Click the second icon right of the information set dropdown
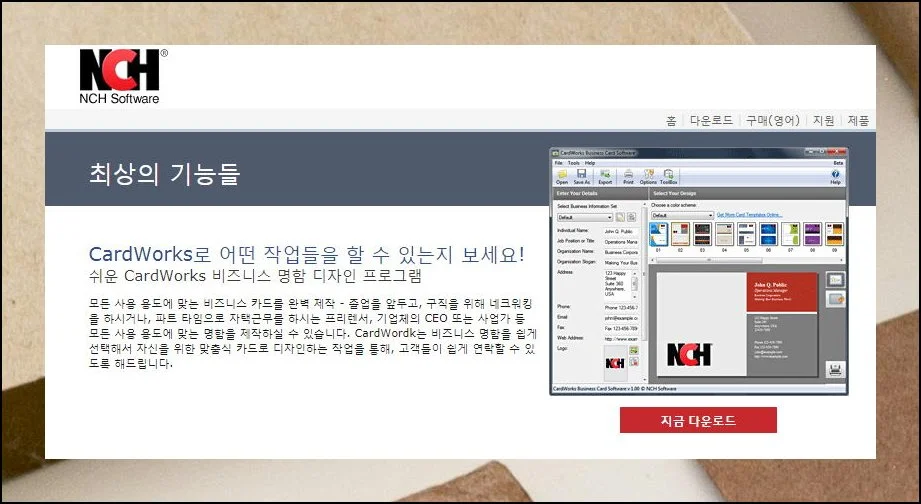This screenshot has height=504, width=921. pos(631,217)
